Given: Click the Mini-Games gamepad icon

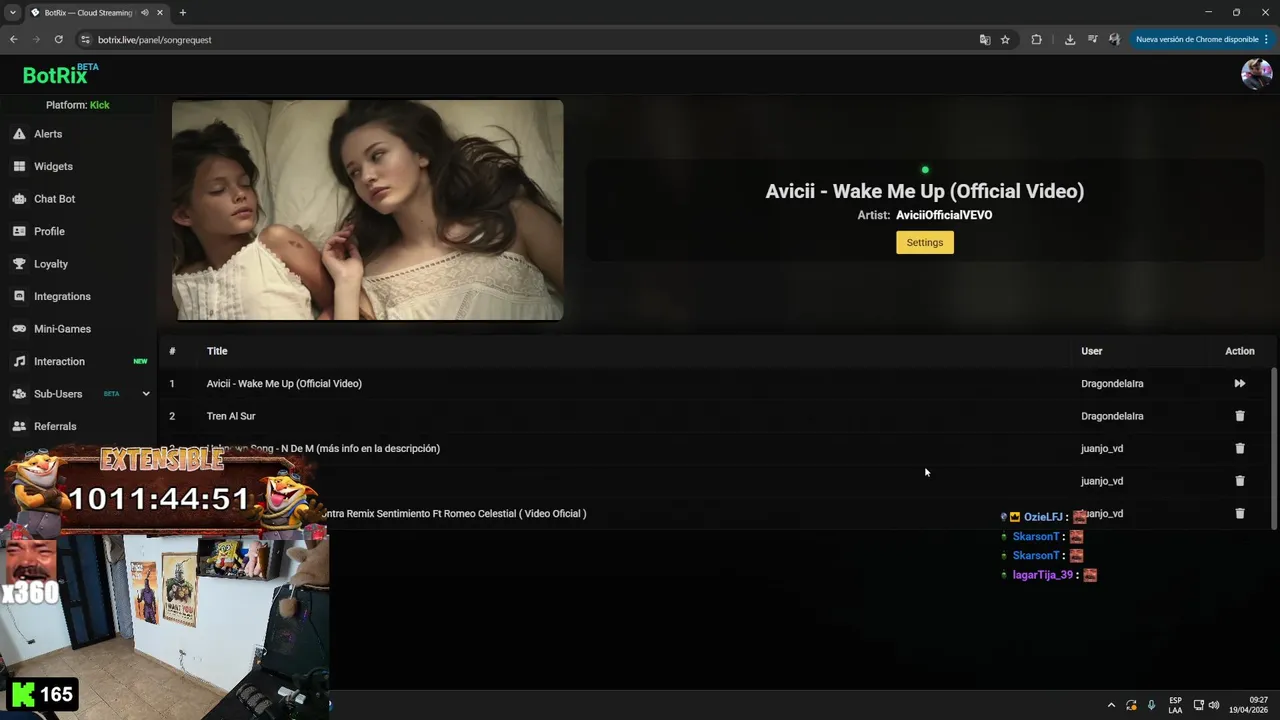Looking at the screenshot, I should pos(19,329).
